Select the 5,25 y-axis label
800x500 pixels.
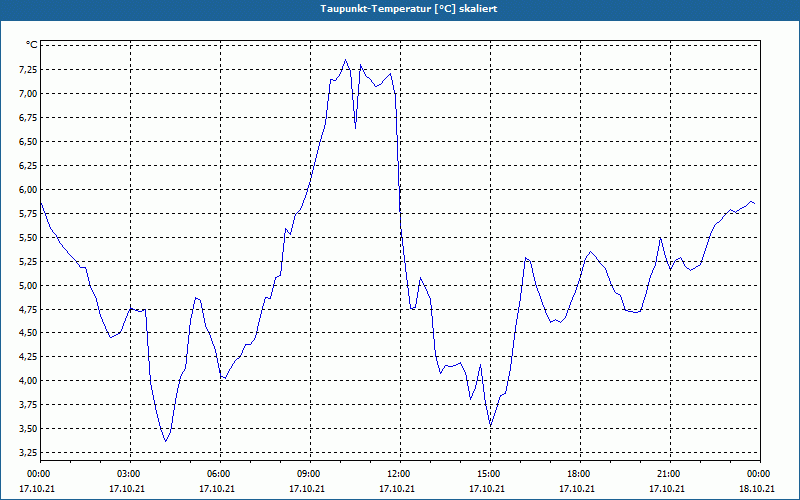pos(28,261)
